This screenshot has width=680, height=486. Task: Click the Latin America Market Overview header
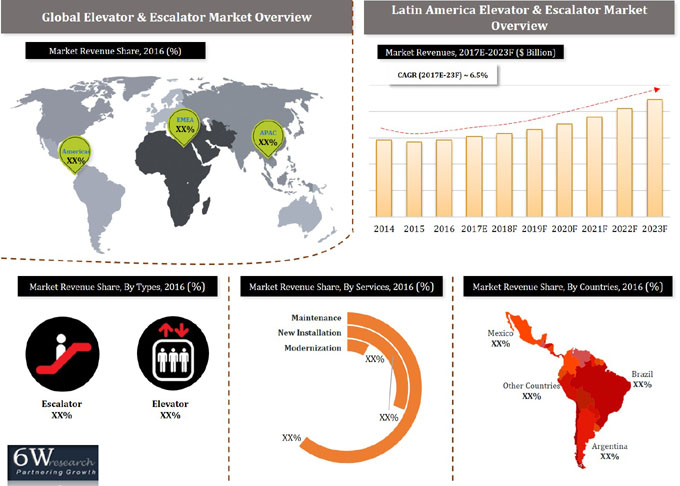coord(520,17)
